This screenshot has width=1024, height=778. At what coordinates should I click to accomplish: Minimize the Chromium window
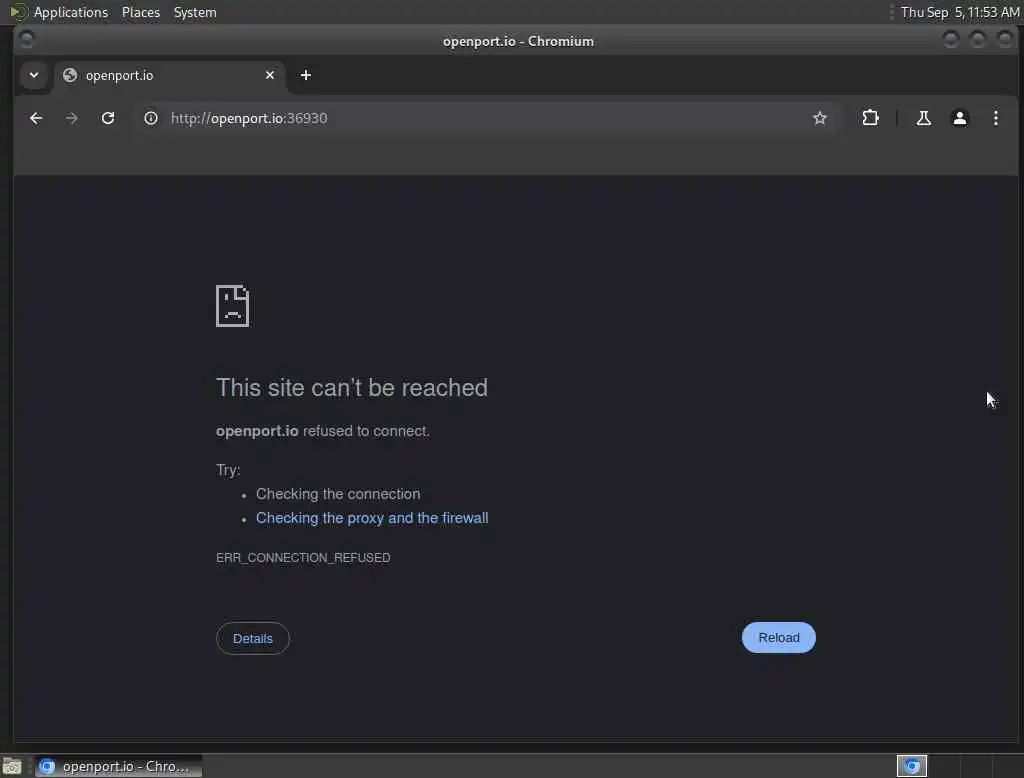tap(951, 40)
